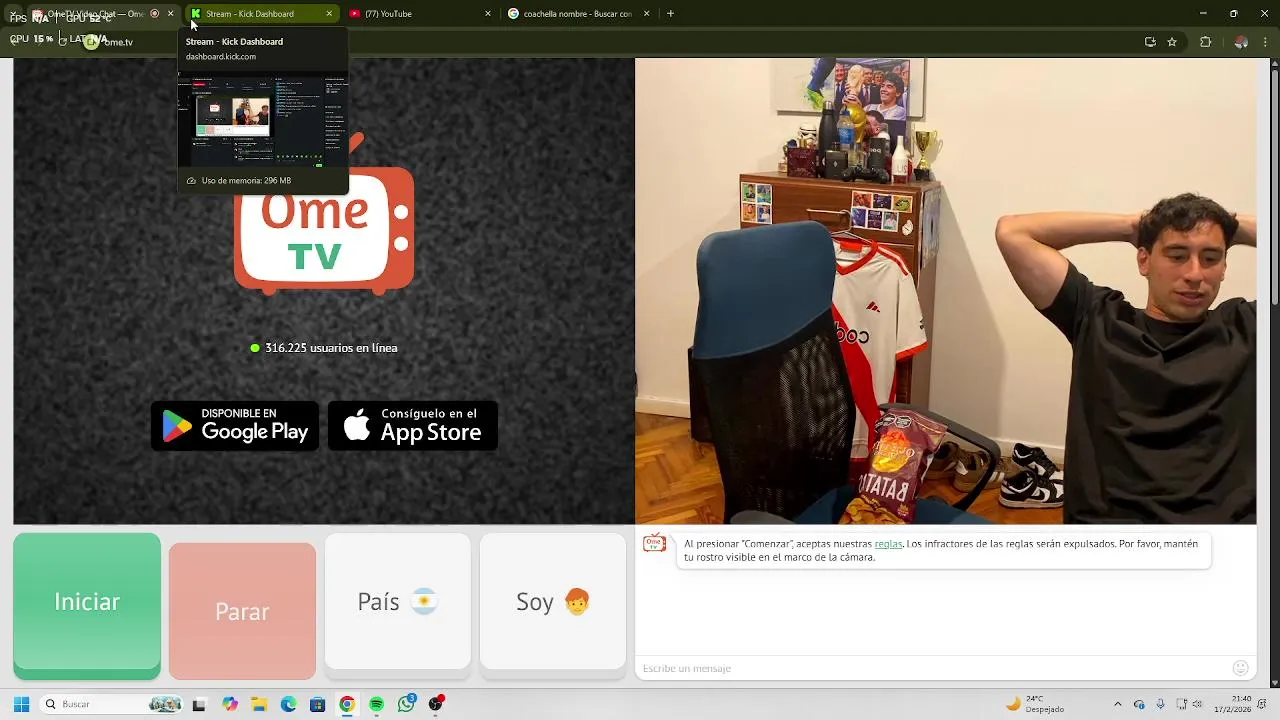Viewport: 1280px width, 720px height.
Task: Bookmark this page with the star icon
Action: pos(1172,42)
